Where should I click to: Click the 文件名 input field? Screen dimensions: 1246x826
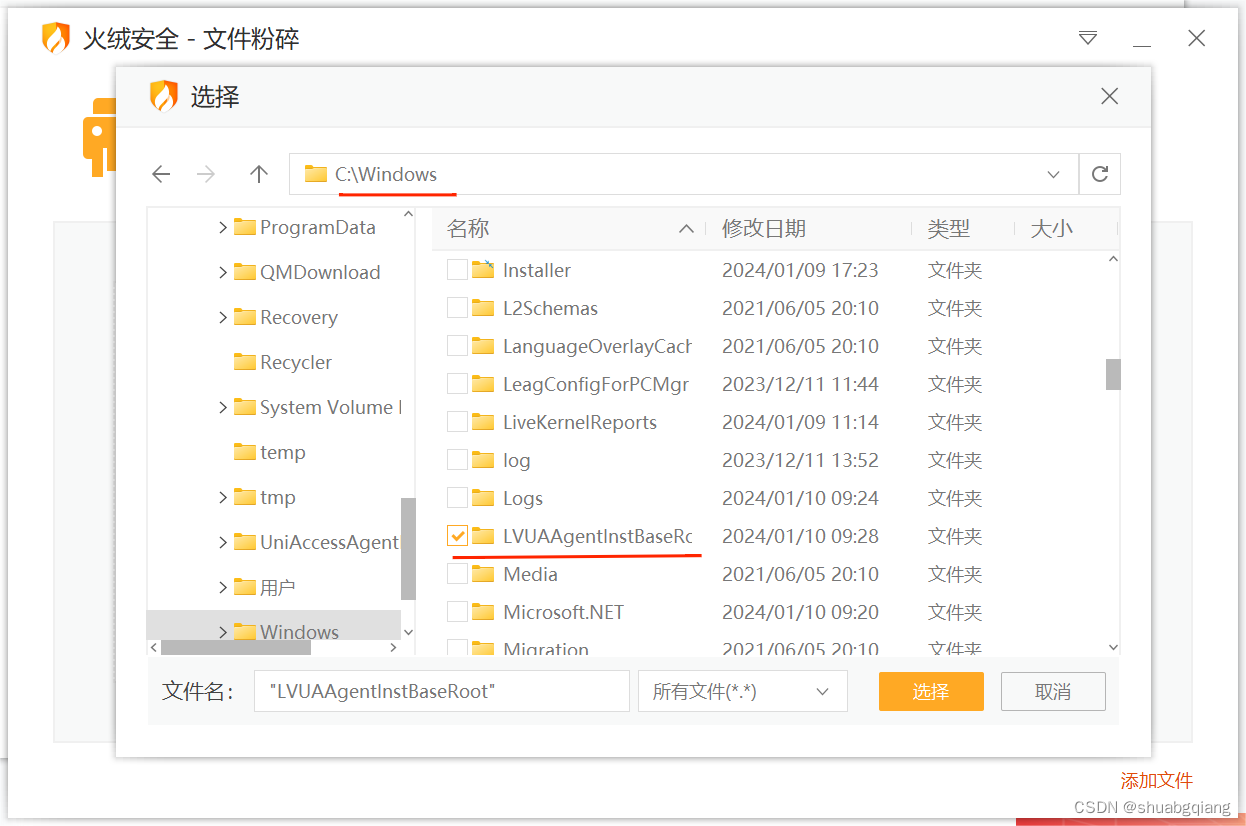pos(441,691)
